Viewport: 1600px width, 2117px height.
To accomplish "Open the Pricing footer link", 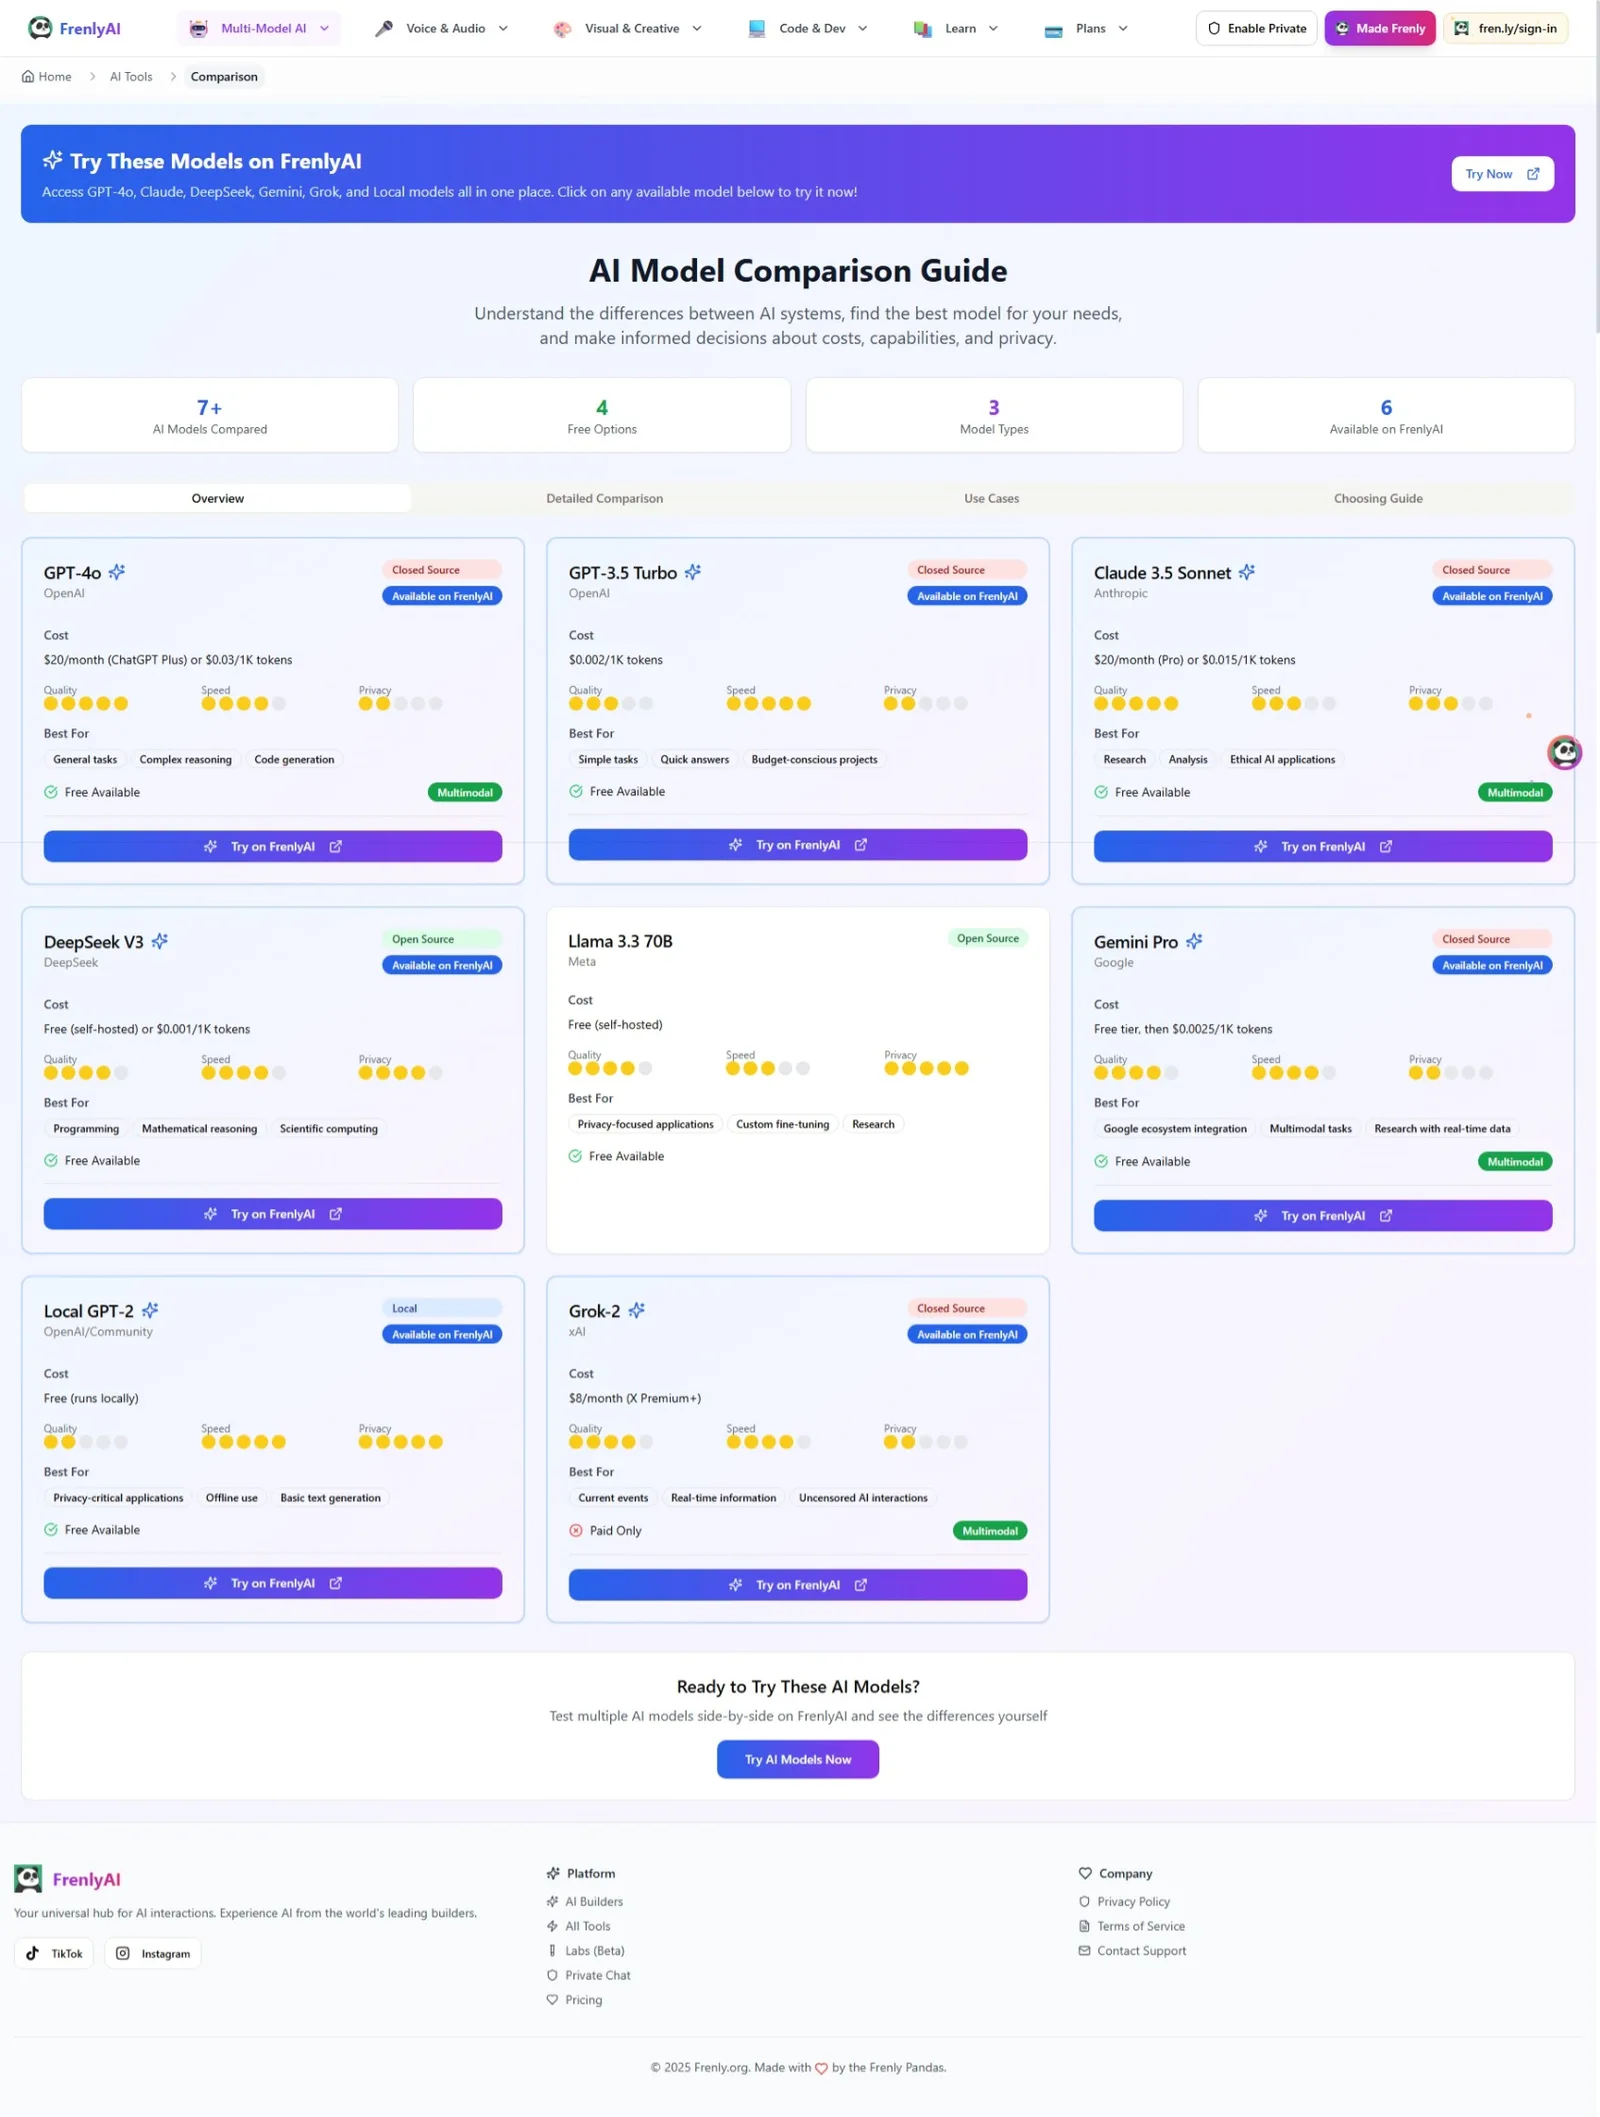I will tap(583, 1999).
